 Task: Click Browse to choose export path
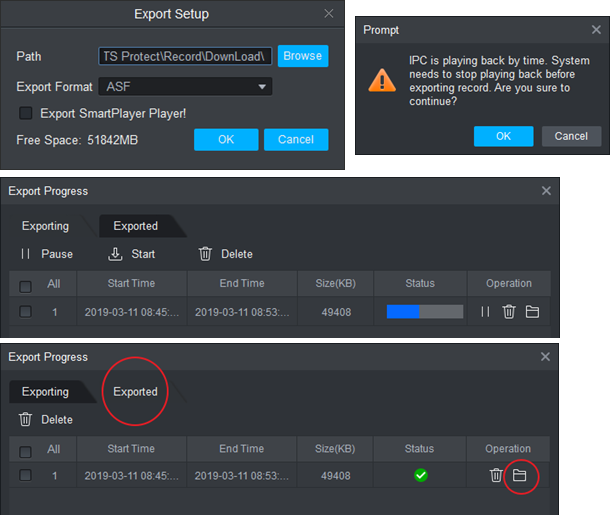[x=302, y=56]
